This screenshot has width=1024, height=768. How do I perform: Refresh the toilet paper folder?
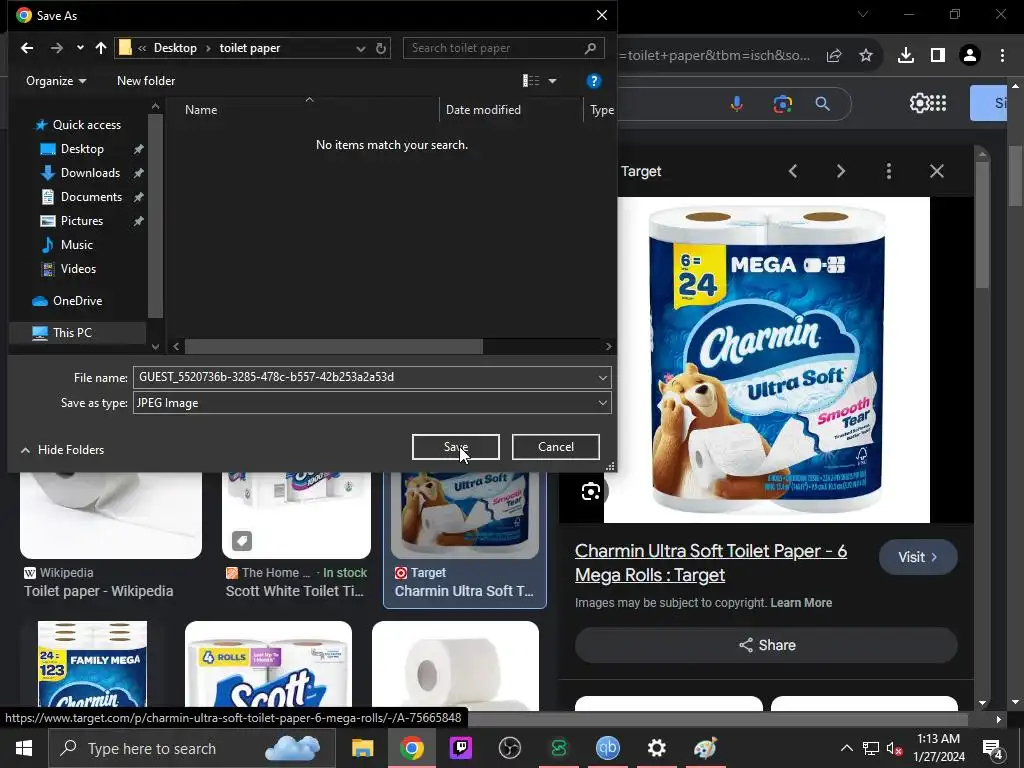[381, 48]
